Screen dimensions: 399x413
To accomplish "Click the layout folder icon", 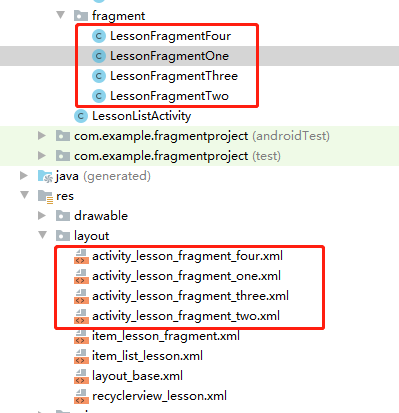I will pos(63,236).
